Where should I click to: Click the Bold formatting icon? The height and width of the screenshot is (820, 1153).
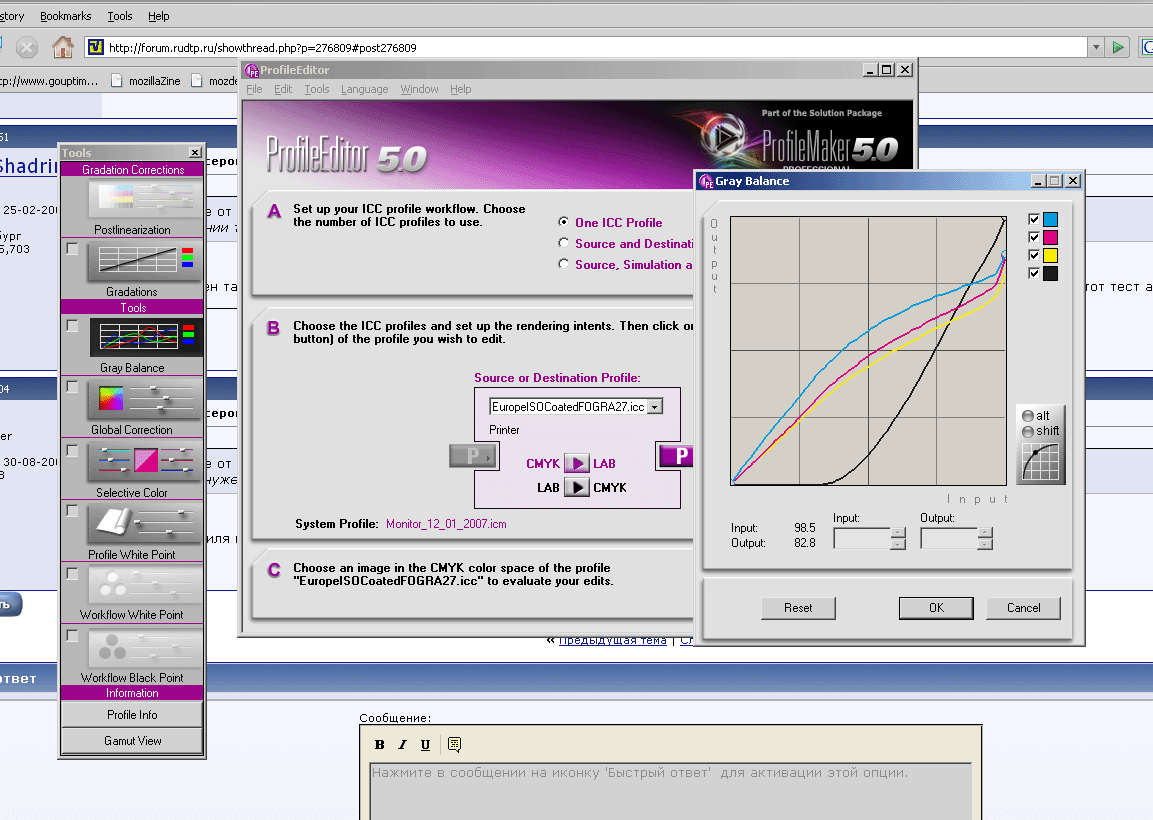379,744
